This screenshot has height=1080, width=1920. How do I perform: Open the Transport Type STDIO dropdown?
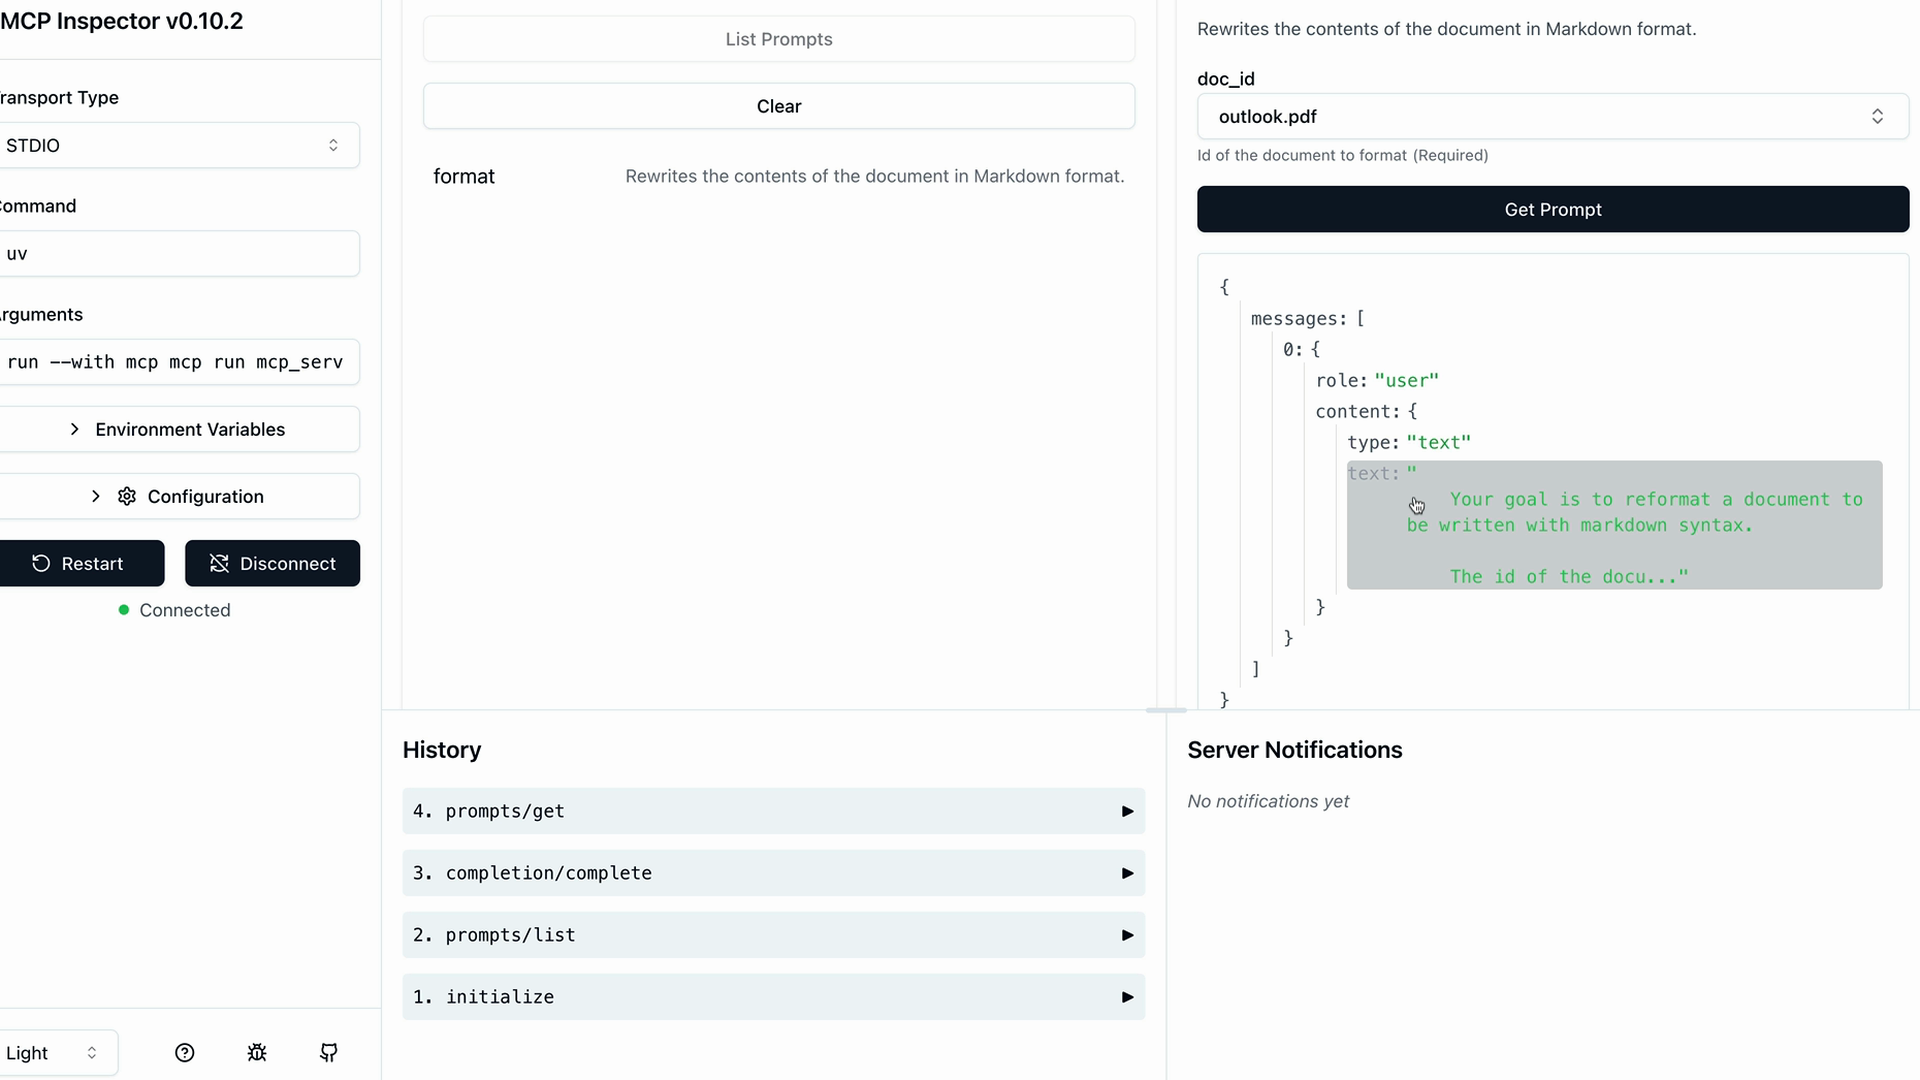(178, 145)
